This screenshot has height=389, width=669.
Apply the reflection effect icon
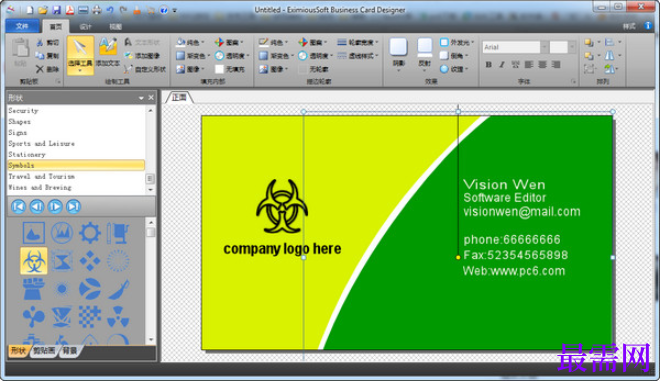[425, 52]
